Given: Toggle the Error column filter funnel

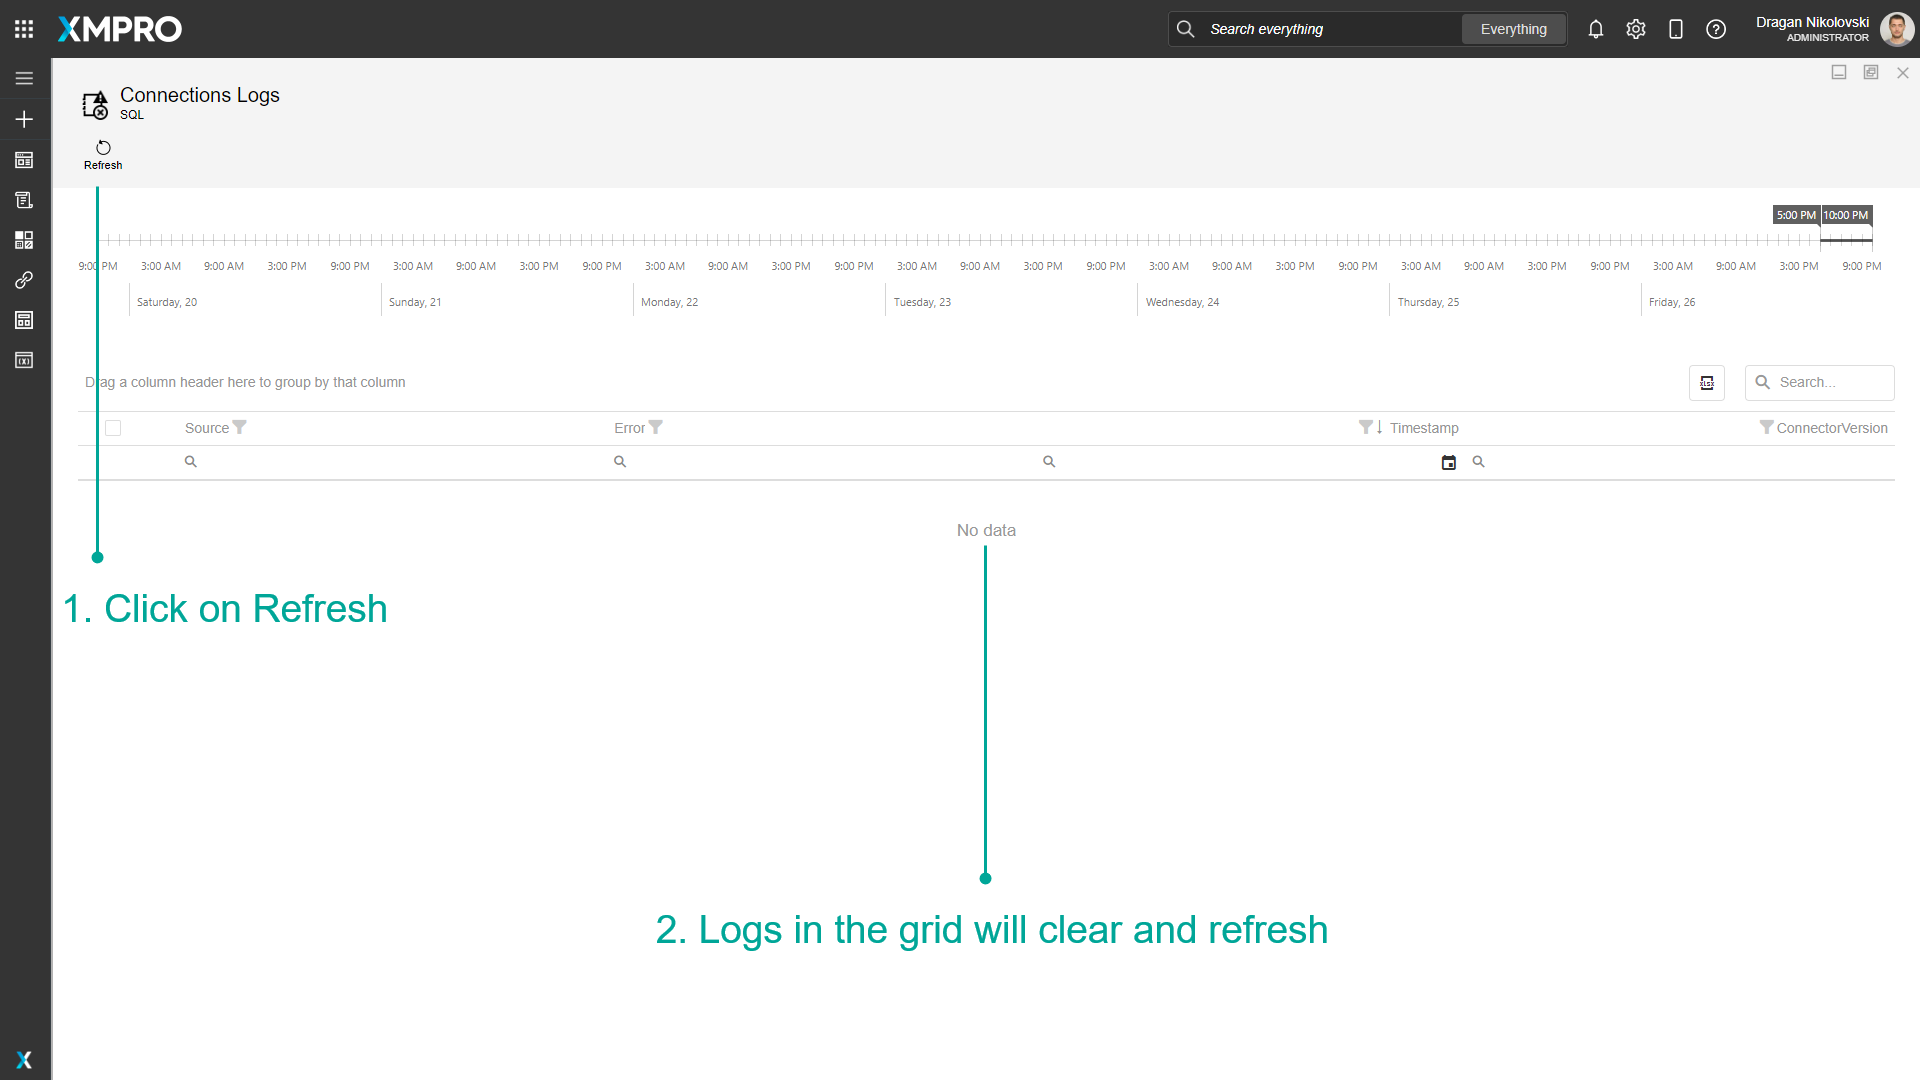Looking at the screenshot, I should click(x=656, y=427).
